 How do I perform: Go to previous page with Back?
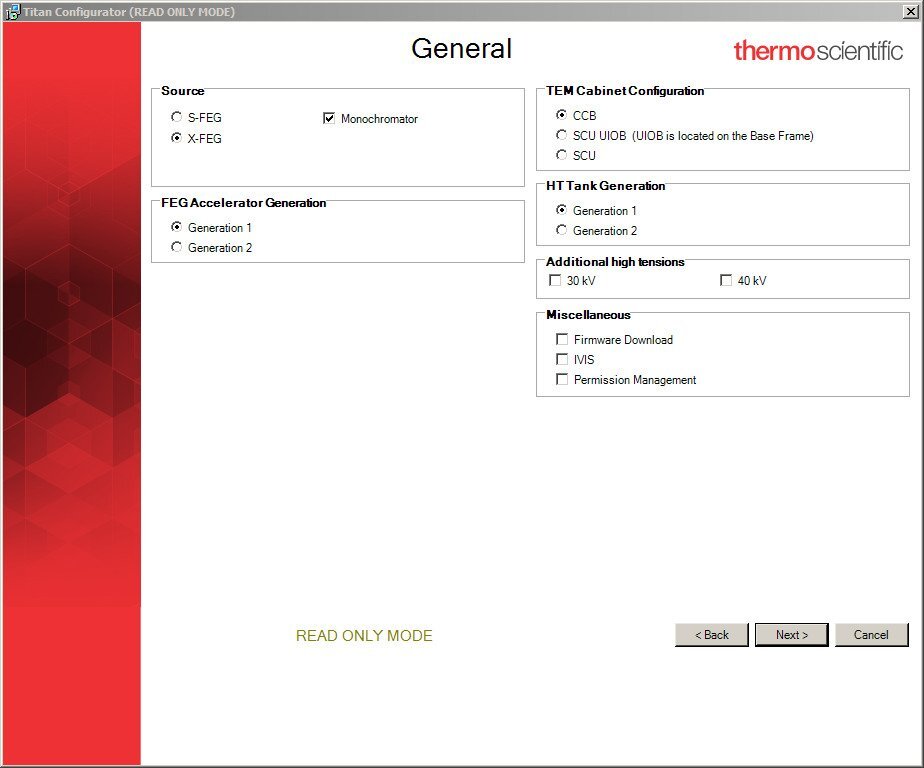[x=712, y=635]
